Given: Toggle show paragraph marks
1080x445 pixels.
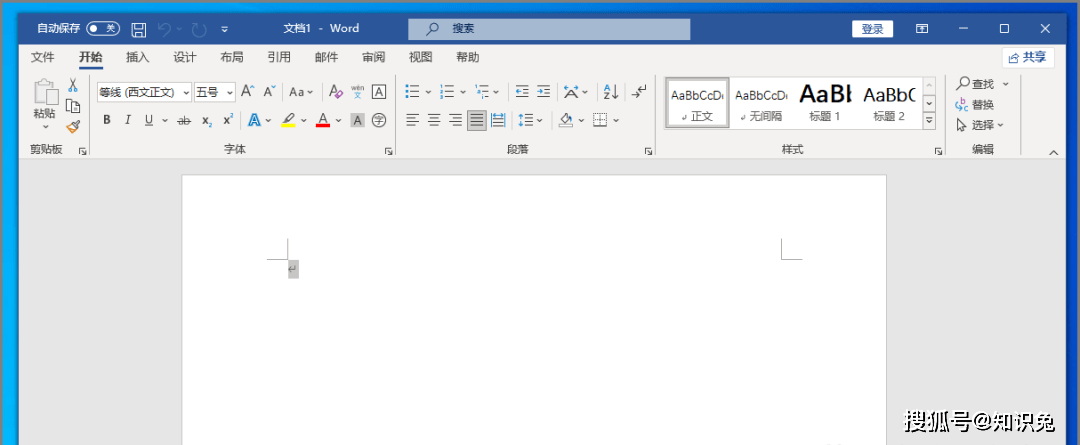Looking at the screenshot, I should 640,92.
